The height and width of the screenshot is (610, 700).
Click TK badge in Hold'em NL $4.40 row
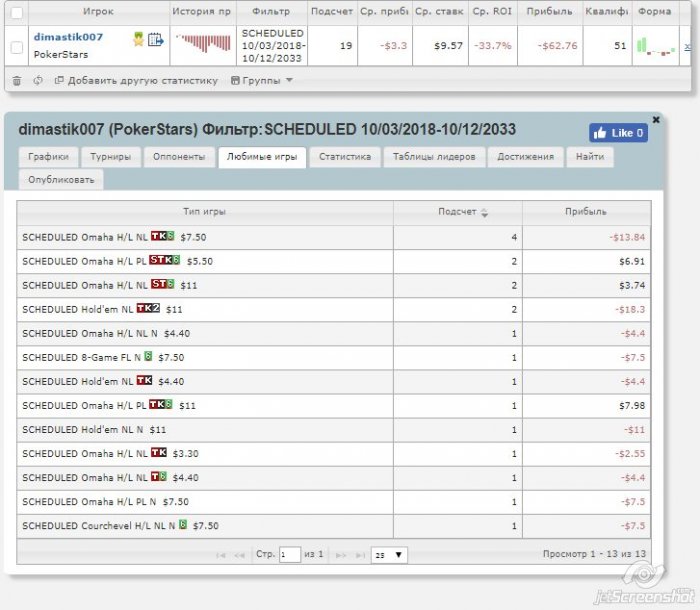tap(144, 380)
